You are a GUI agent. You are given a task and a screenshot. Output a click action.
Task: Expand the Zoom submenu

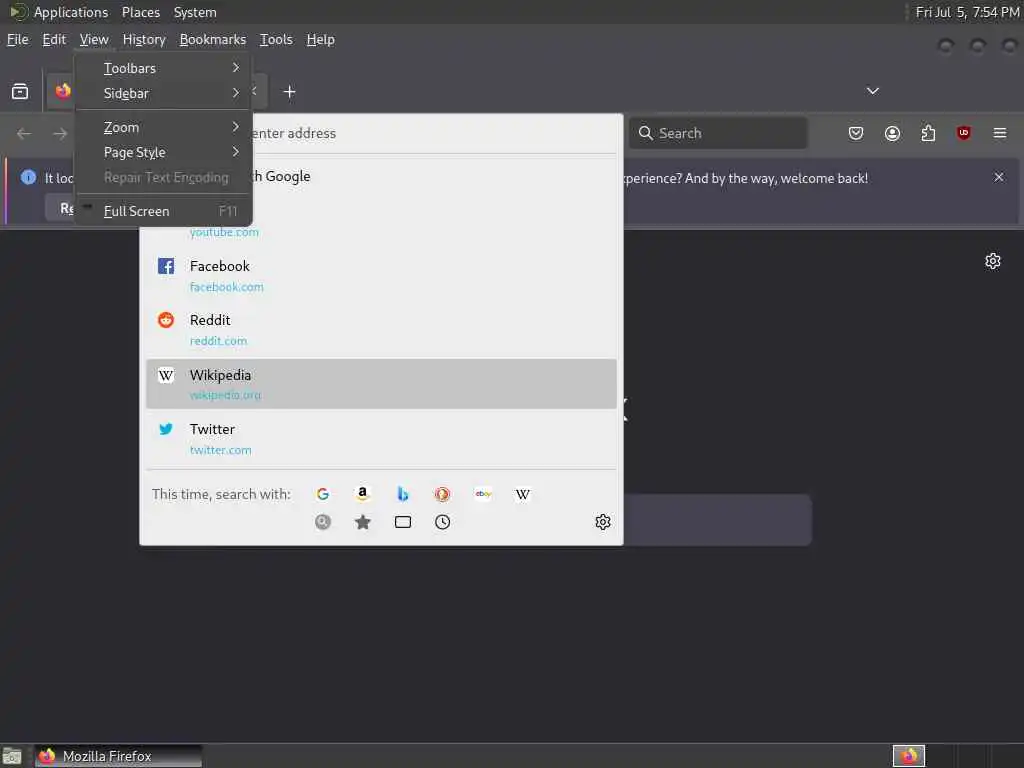pos(163,127)
